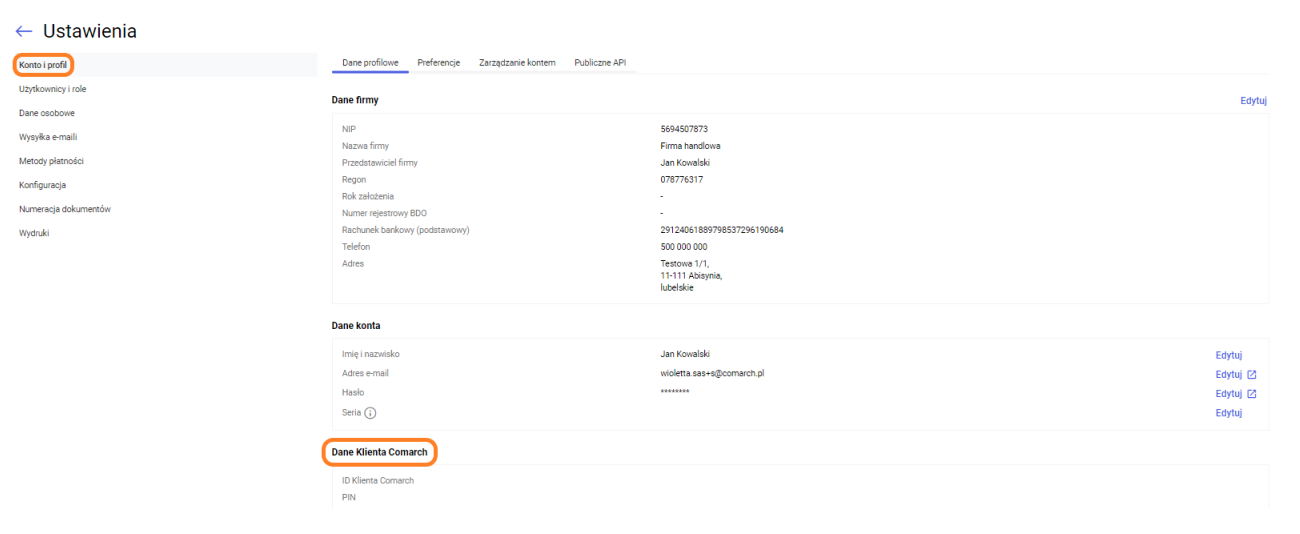Go back using the arrow beside Ustawienia
Image resolution: width=1300 pixels, height=534 pixels.
tap(24, 32)
